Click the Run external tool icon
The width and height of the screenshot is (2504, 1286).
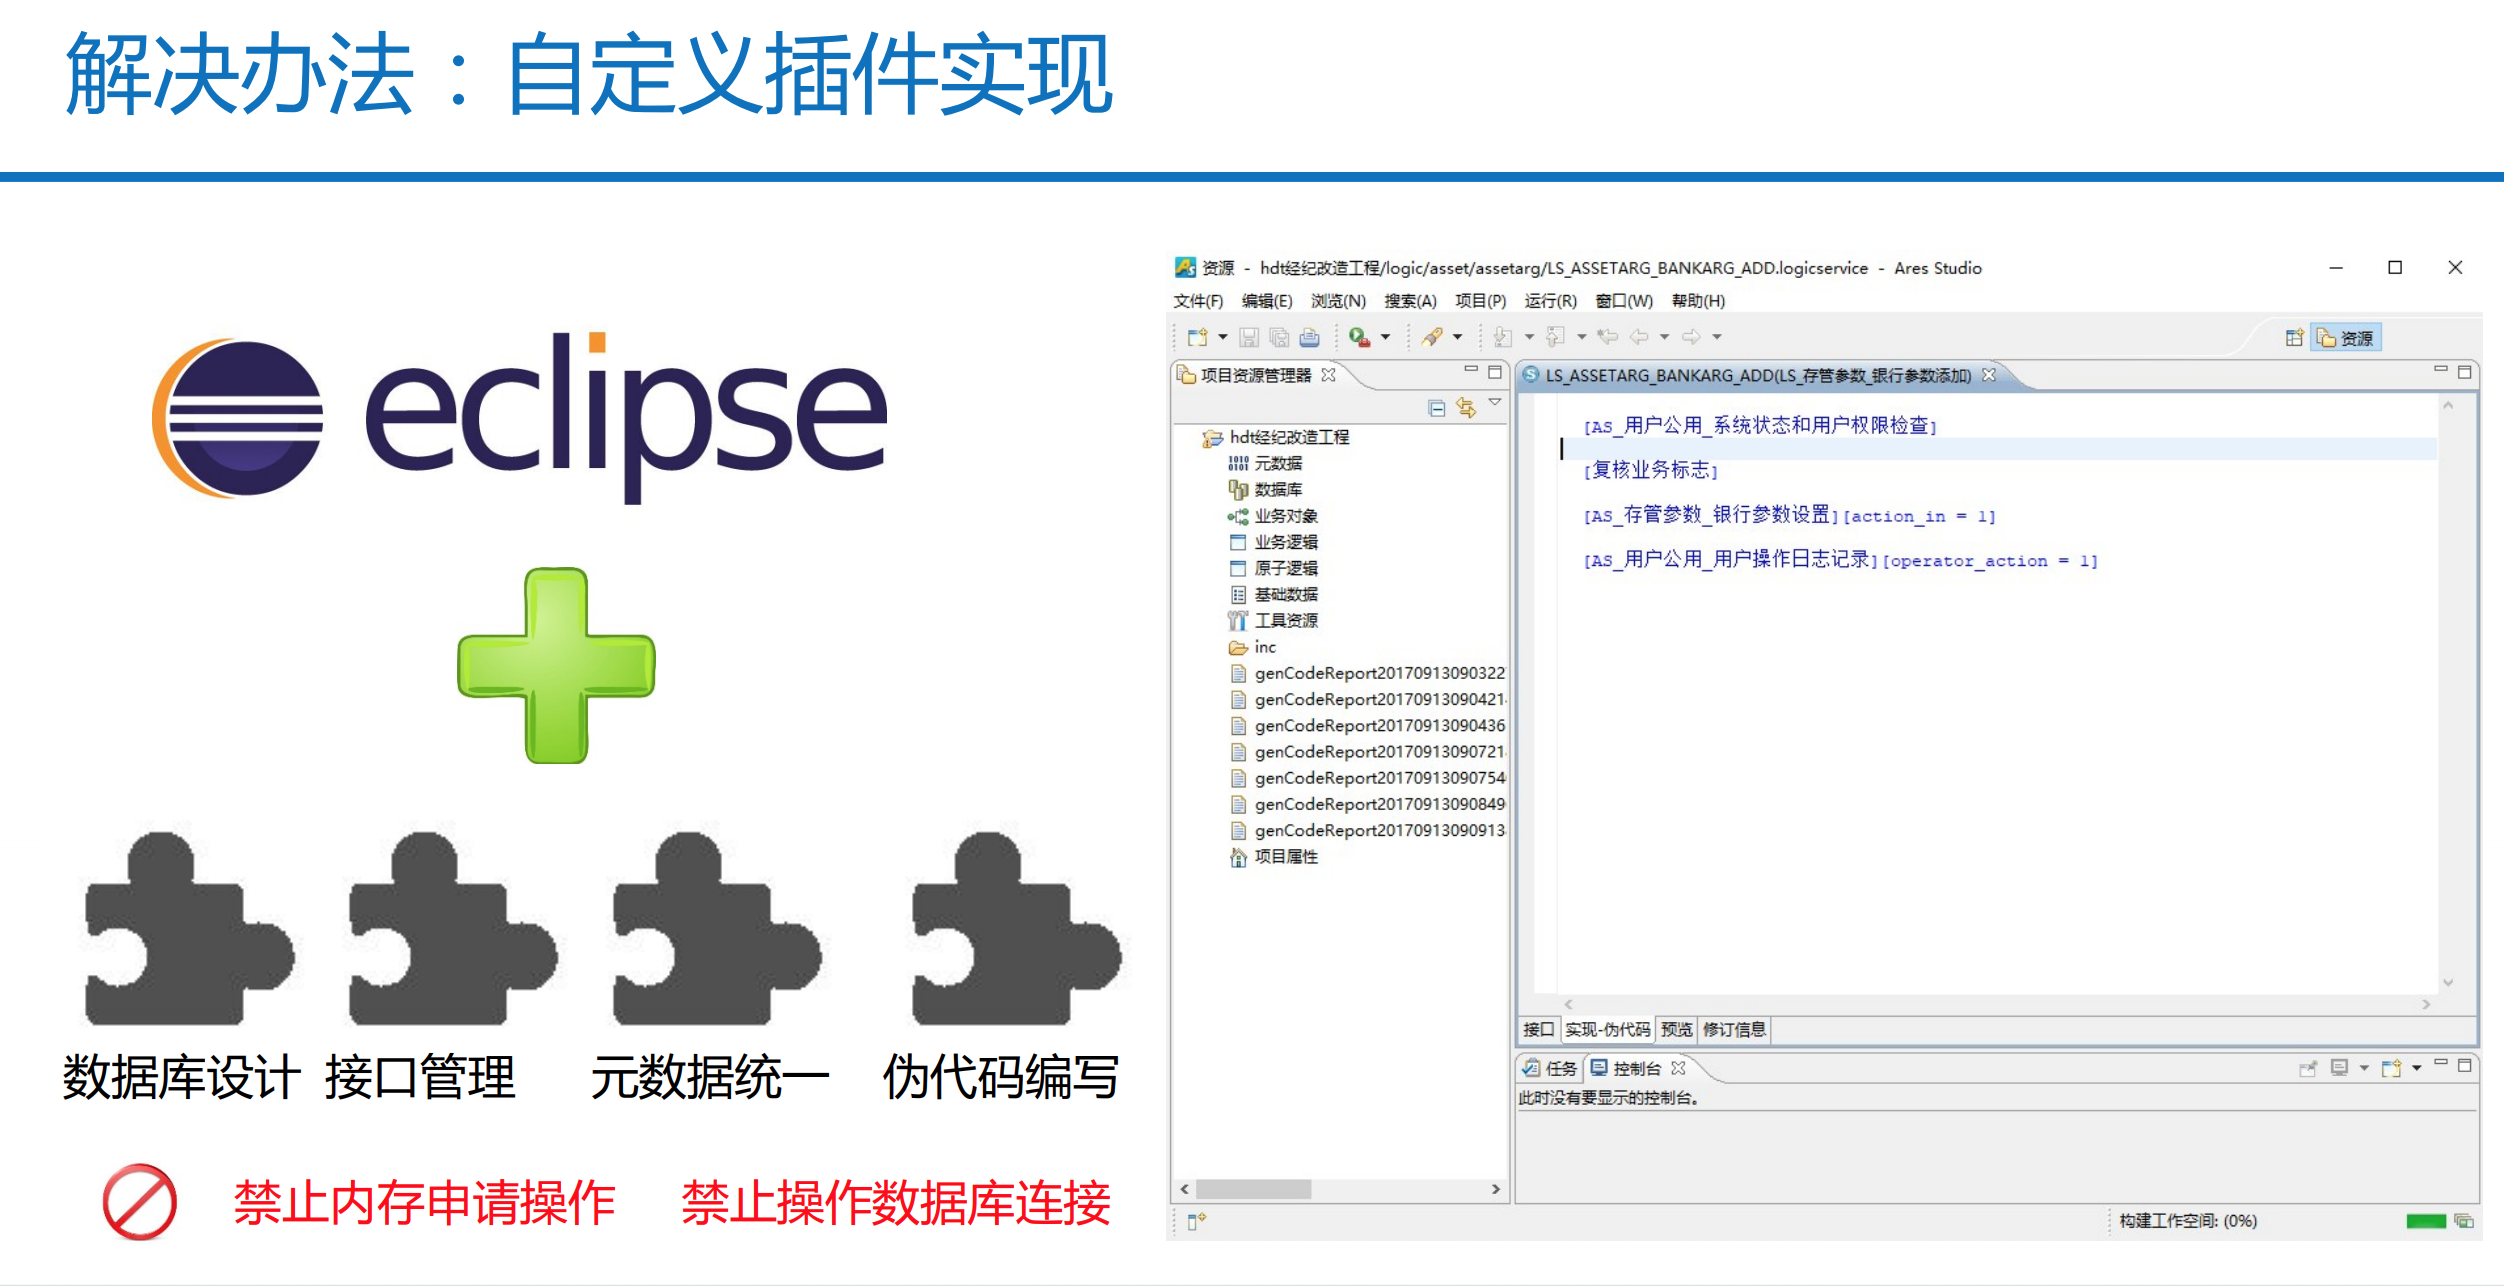(1359, 337)
